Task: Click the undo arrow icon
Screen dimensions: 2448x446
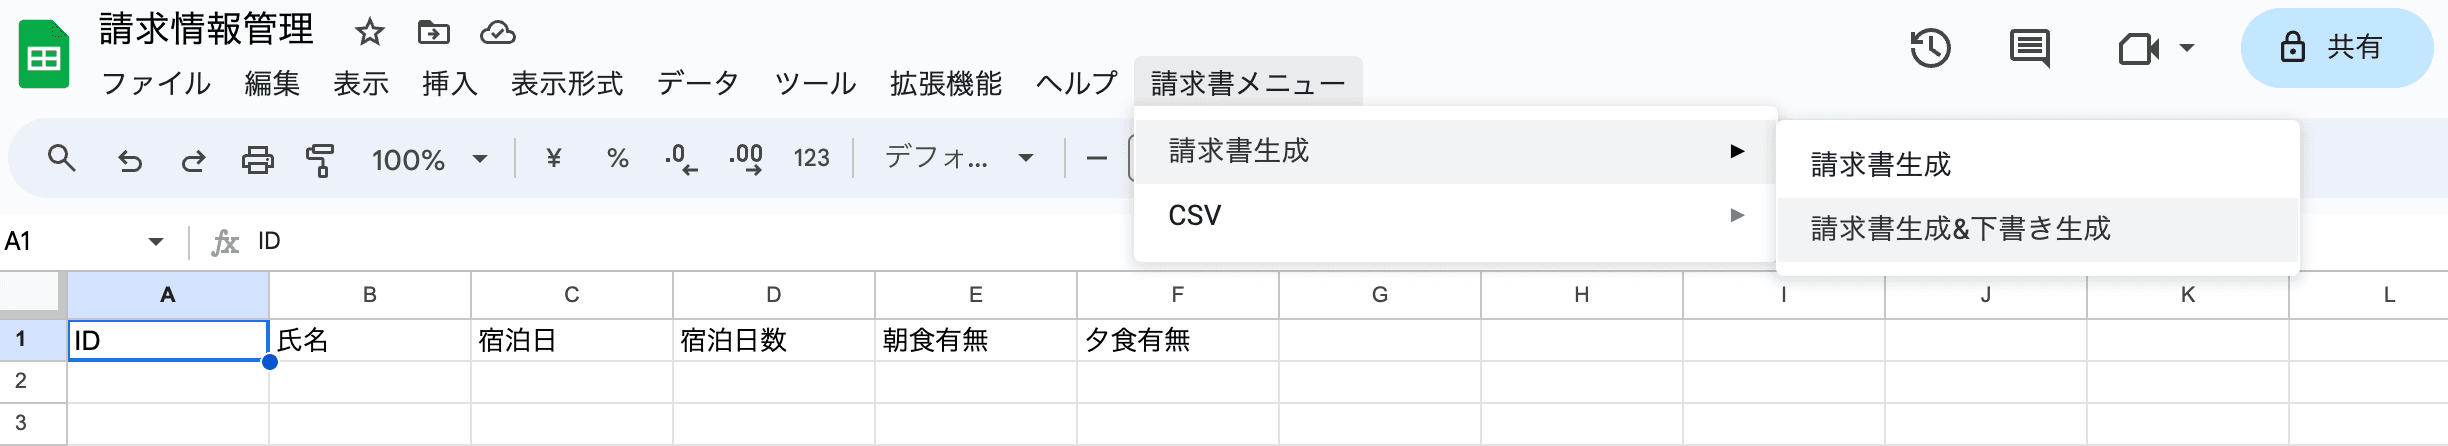Action: coord(130,159)
